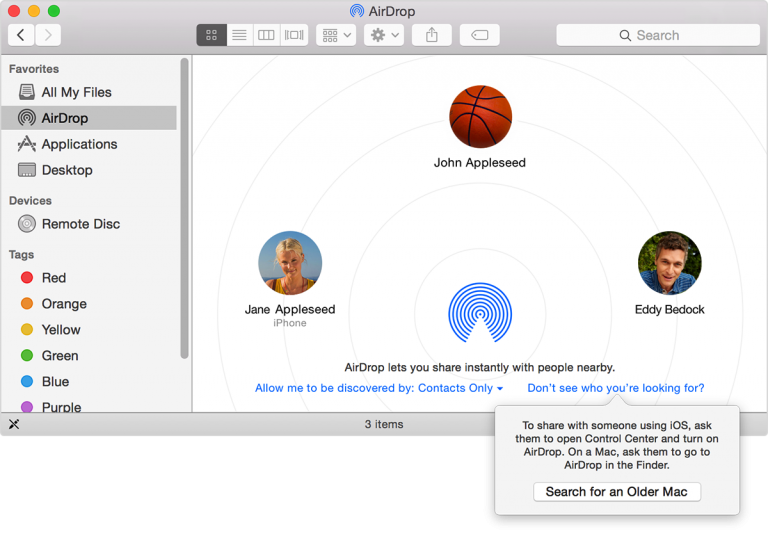Open Applications in the sidebar
Screen dimensions: 768x545
(89, 144)
